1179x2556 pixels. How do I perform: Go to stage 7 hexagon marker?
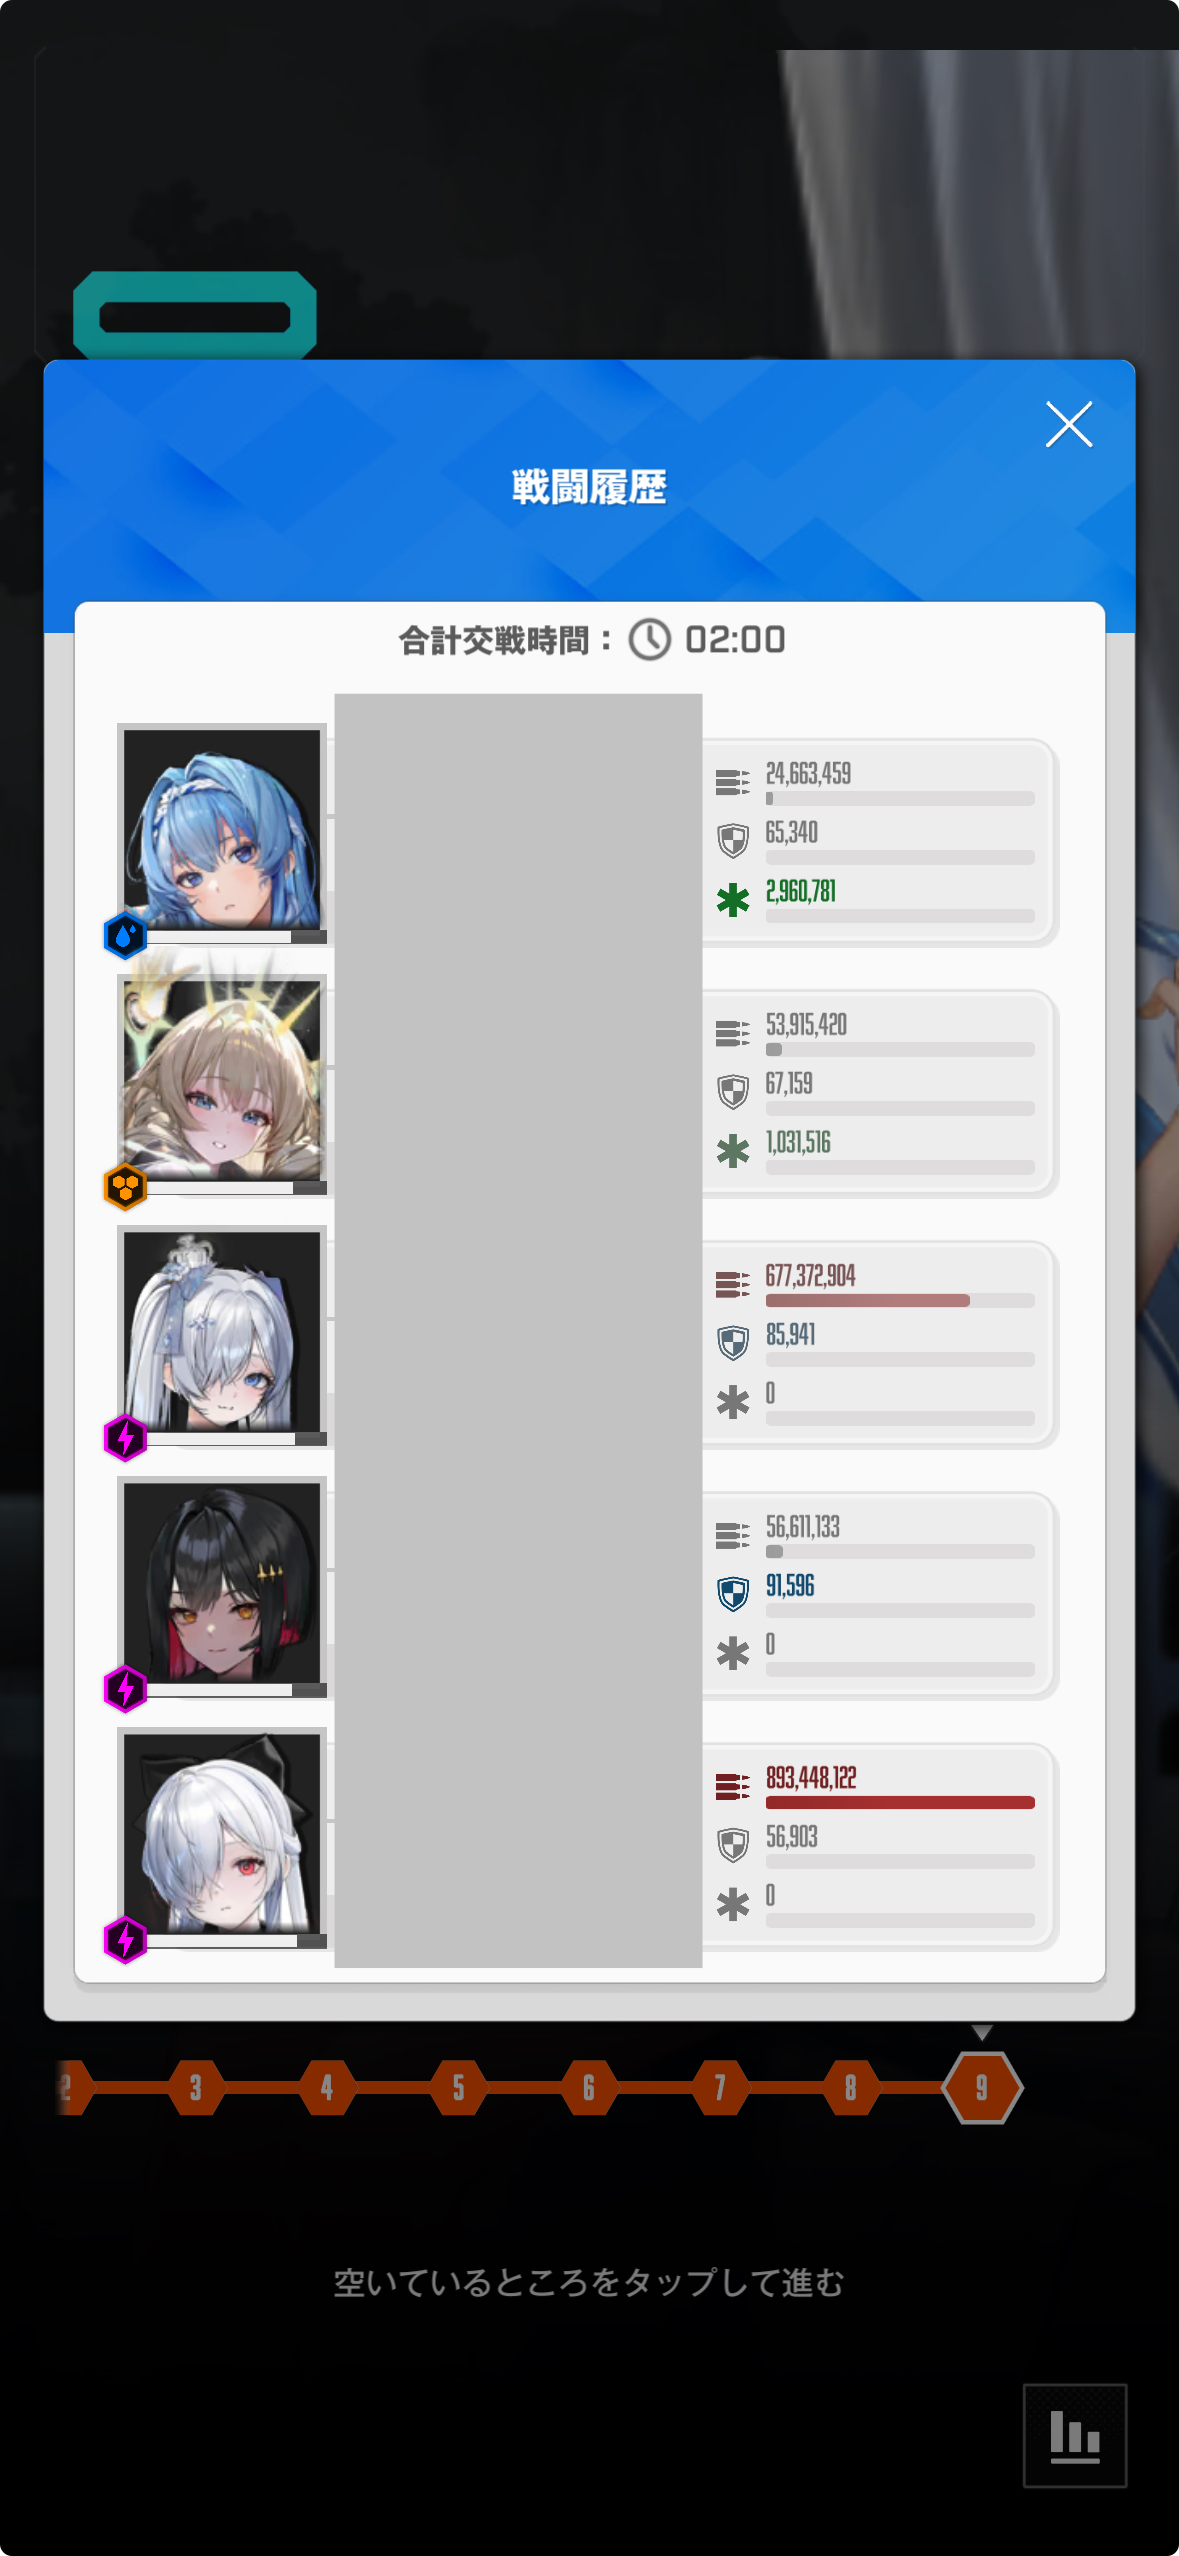coord(720,2088)
